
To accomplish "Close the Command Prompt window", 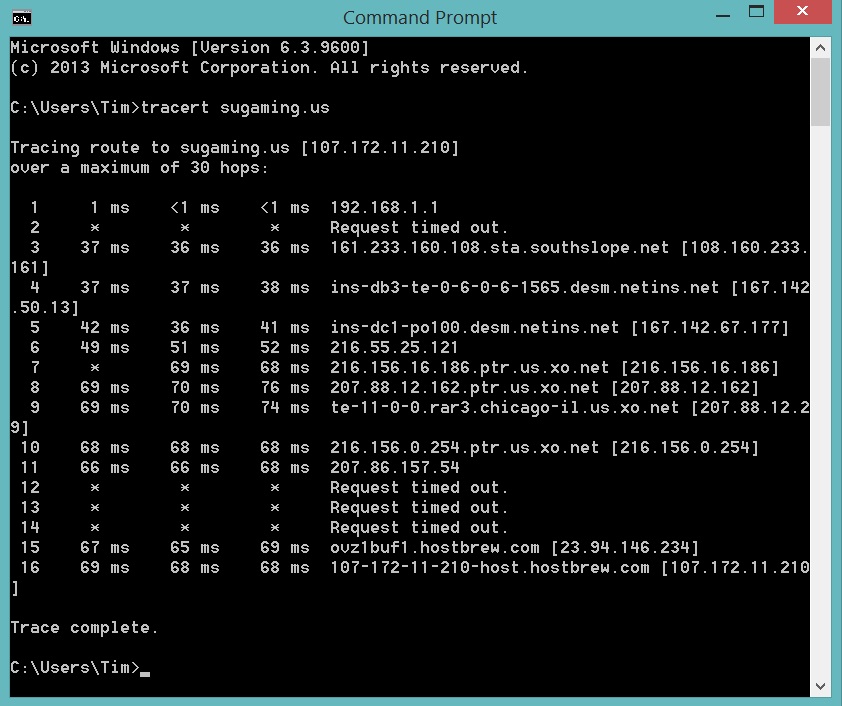I will pyautogui.click(x=802, y=11).
